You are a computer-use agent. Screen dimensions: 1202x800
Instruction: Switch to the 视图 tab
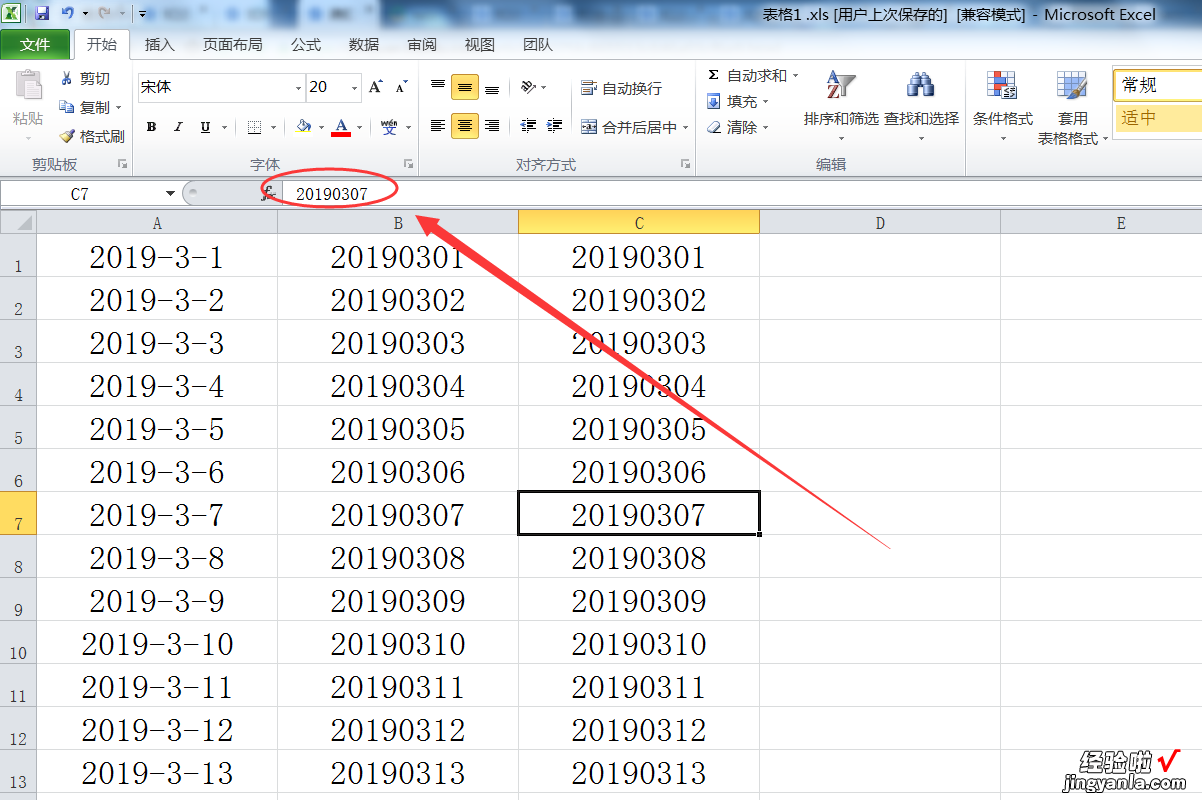click(x=480, y=45)
